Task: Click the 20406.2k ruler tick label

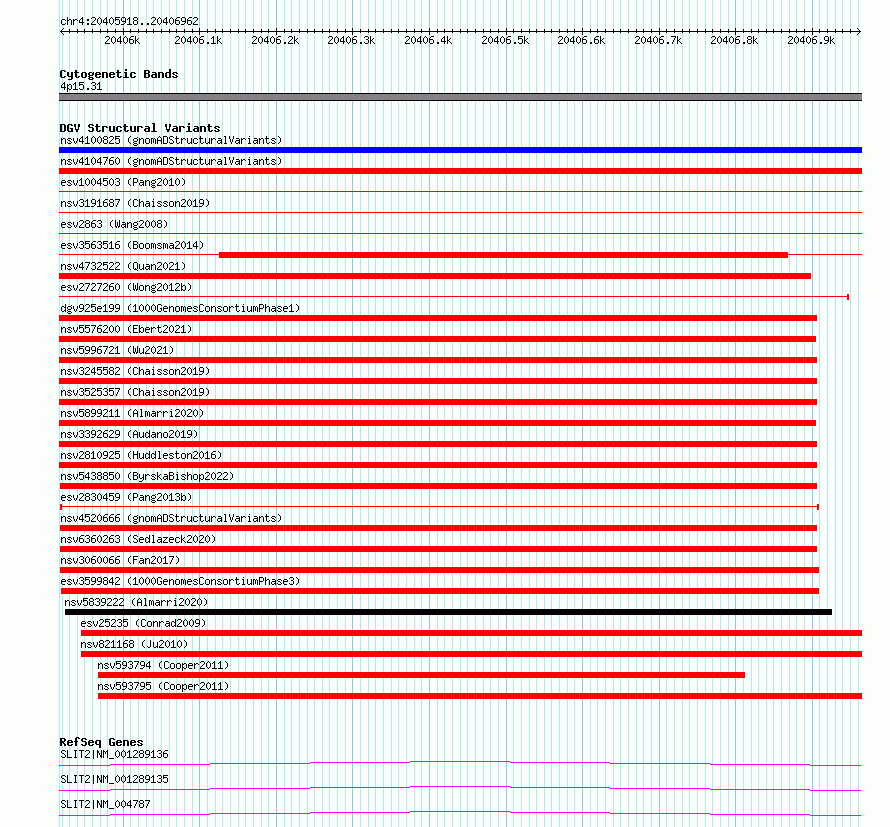Action: point(275,40)
